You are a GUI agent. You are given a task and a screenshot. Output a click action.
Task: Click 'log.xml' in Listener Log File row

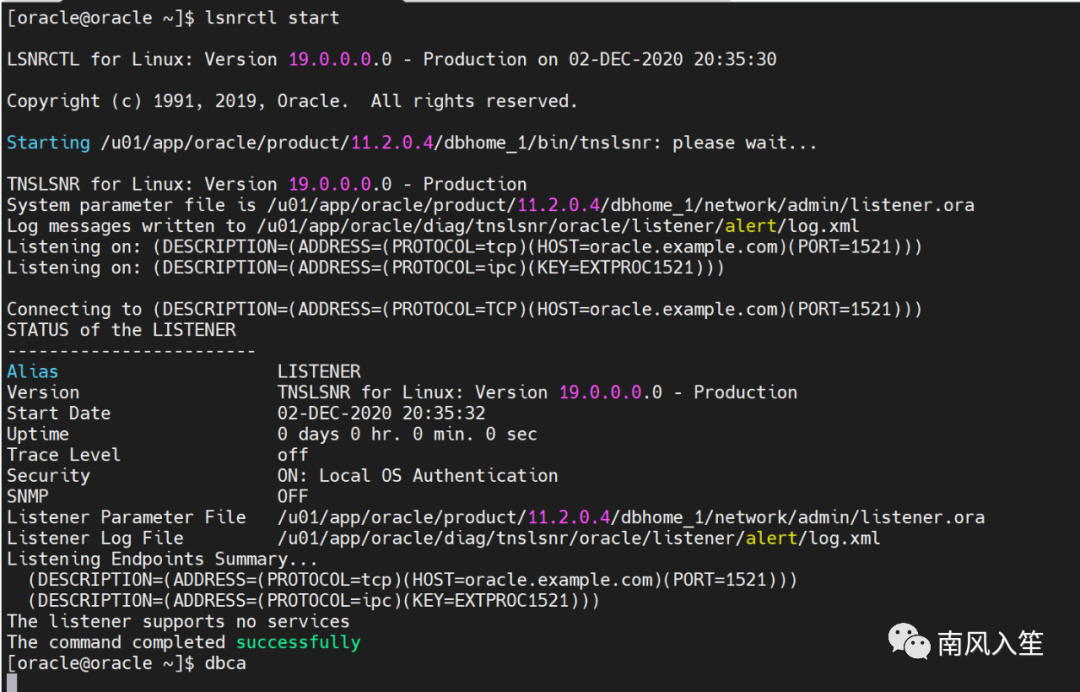(x=844, y=538)
